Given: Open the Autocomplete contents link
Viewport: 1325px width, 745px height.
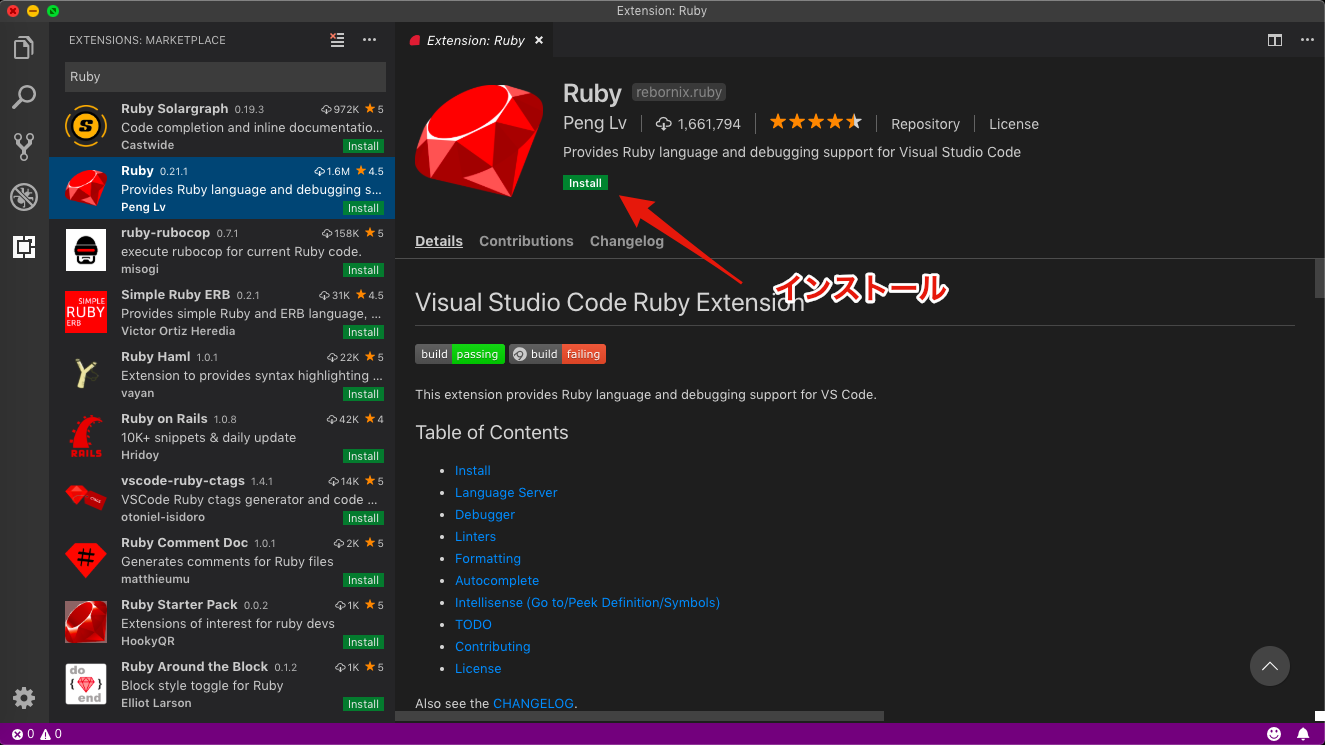Looking at the screenshot, I should coord(497,580).
